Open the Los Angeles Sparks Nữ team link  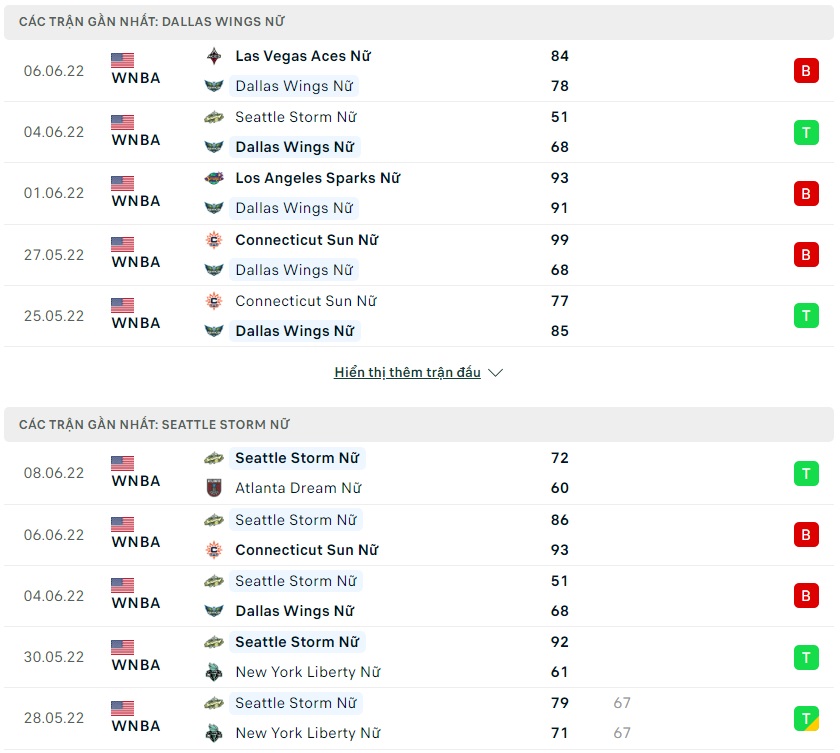(x=317, y=178)
